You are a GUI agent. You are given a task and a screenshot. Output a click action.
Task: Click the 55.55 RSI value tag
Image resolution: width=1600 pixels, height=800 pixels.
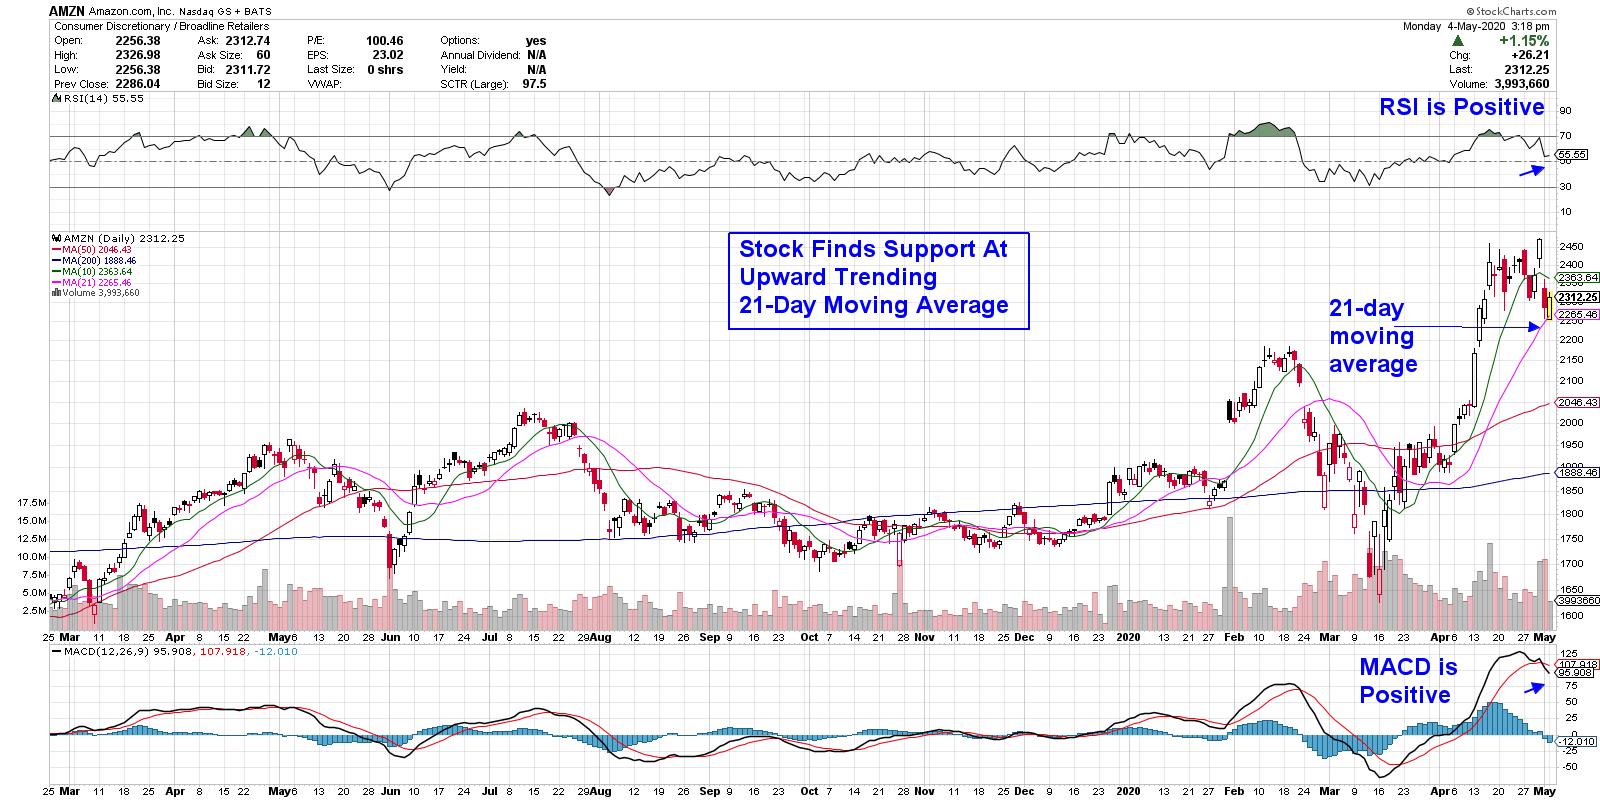coord(1573,155)
